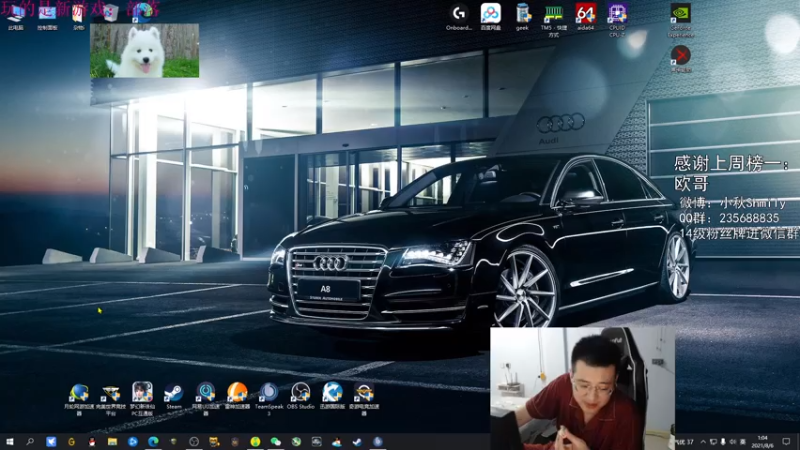Open volume control in system tray

click(733, 441)
